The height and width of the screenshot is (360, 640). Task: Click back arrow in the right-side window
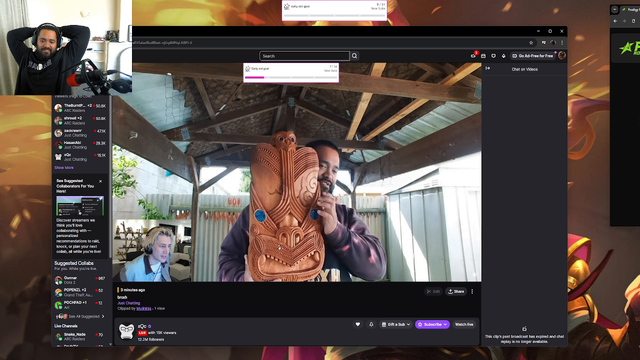click(x=616, y=21)
